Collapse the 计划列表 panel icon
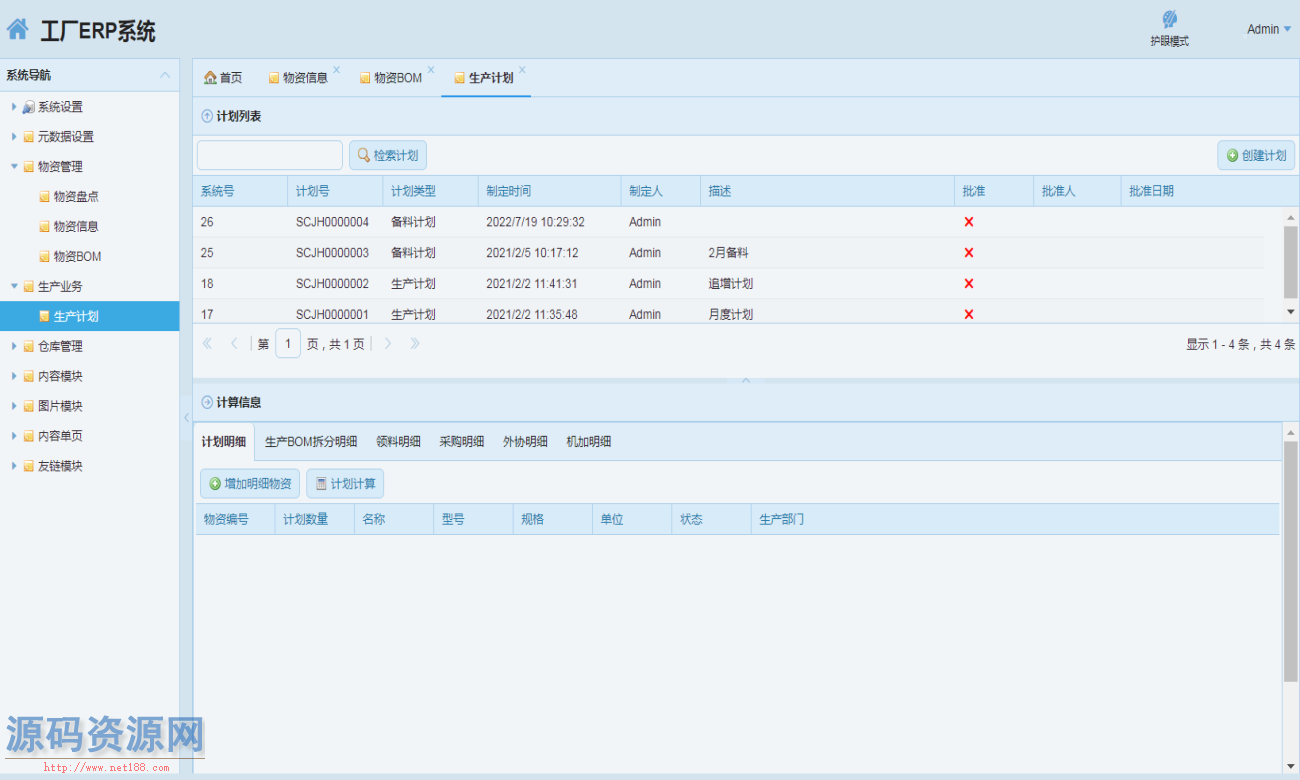Image resolution: width=1300 pixels, height=780 pixels. 207,116
